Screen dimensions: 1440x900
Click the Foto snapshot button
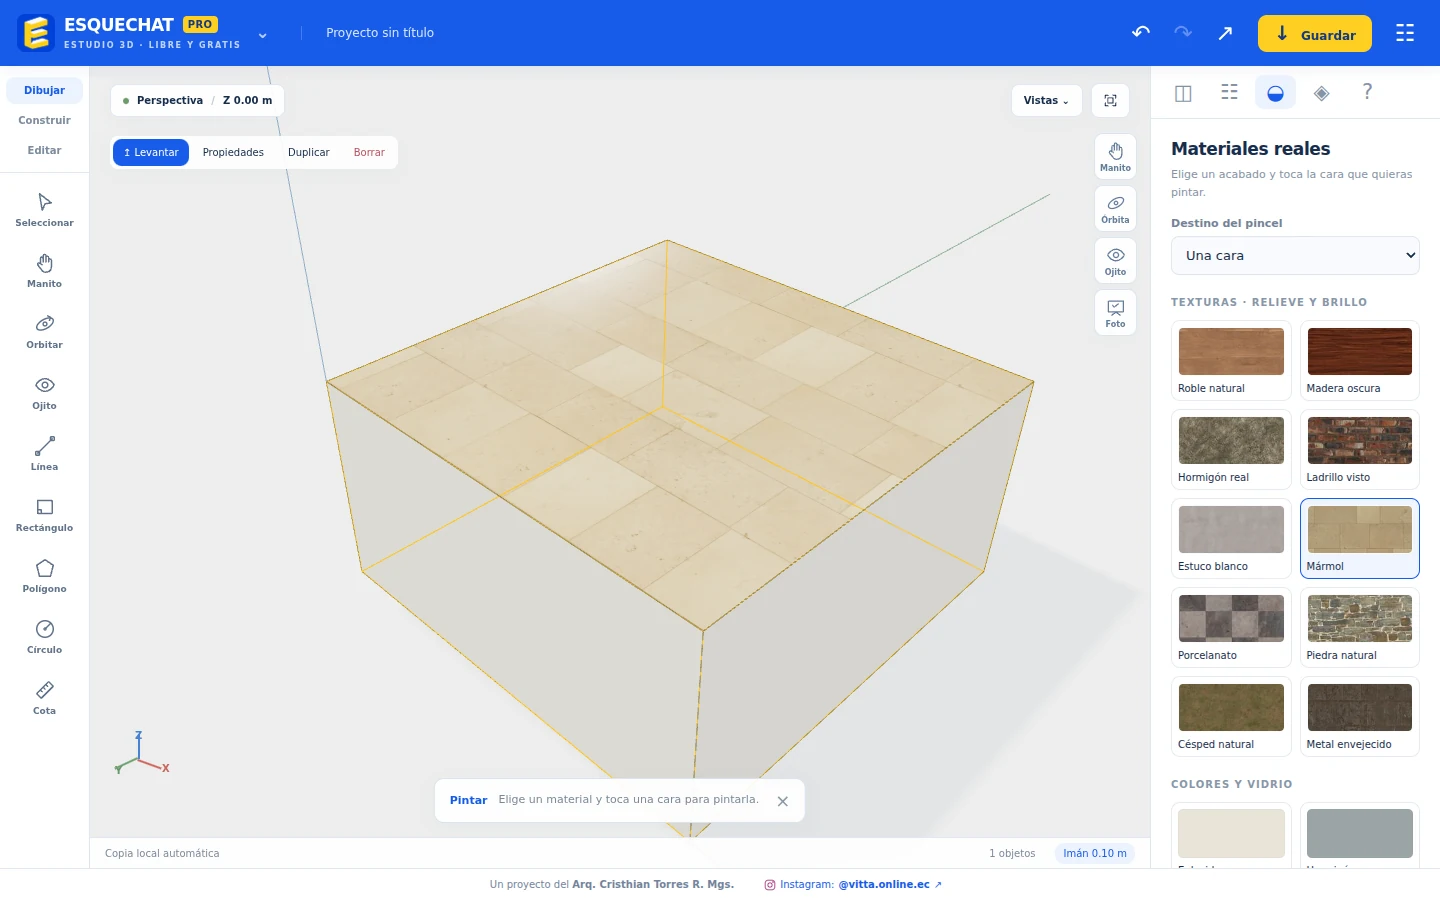(x=1115, y=313)
